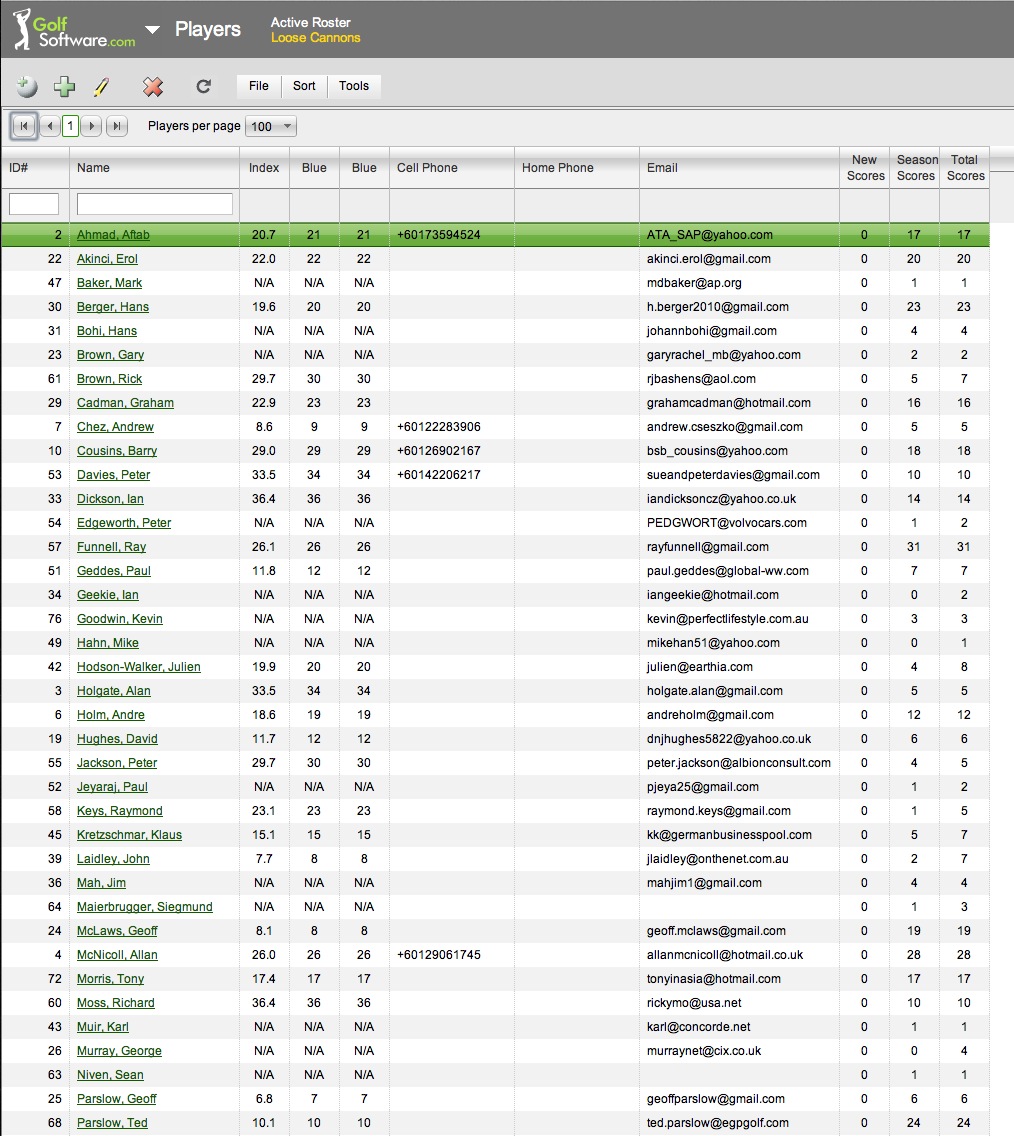Go to the previous page arrow
Screen dimensions: 1014x1136
(x=49, y=126)
